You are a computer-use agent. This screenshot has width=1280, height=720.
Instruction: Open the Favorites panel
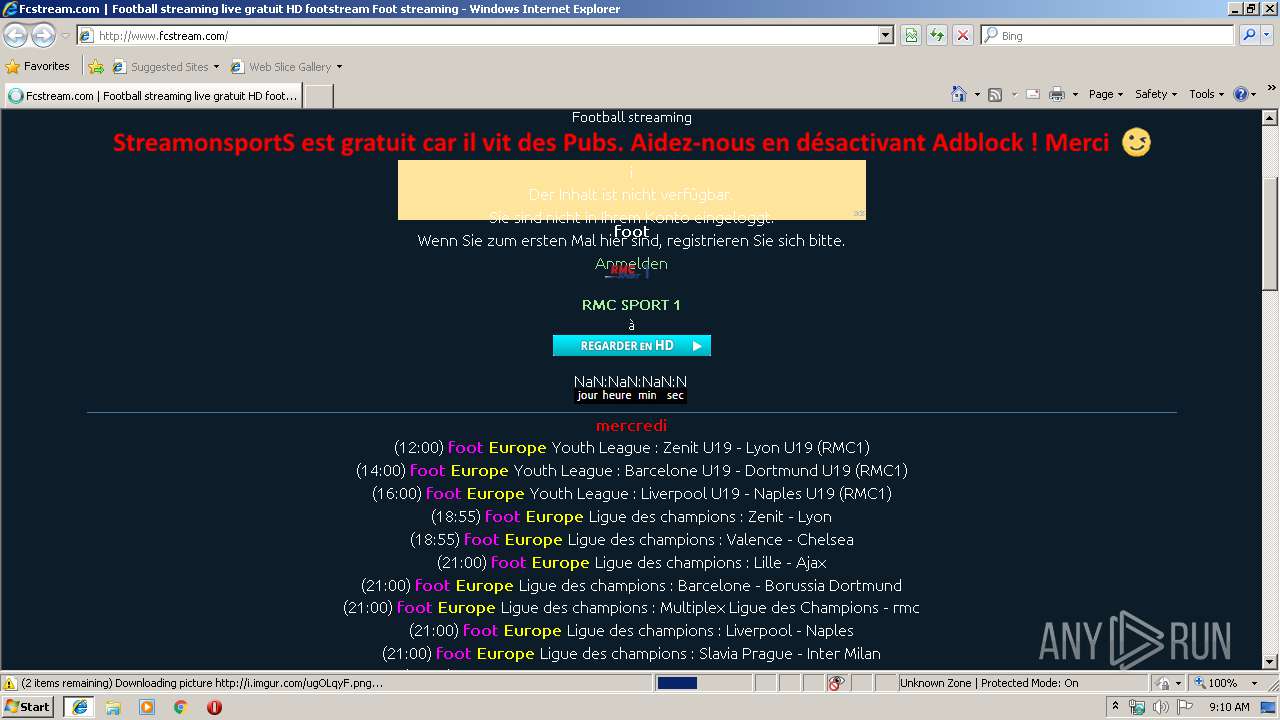point(38,66)
